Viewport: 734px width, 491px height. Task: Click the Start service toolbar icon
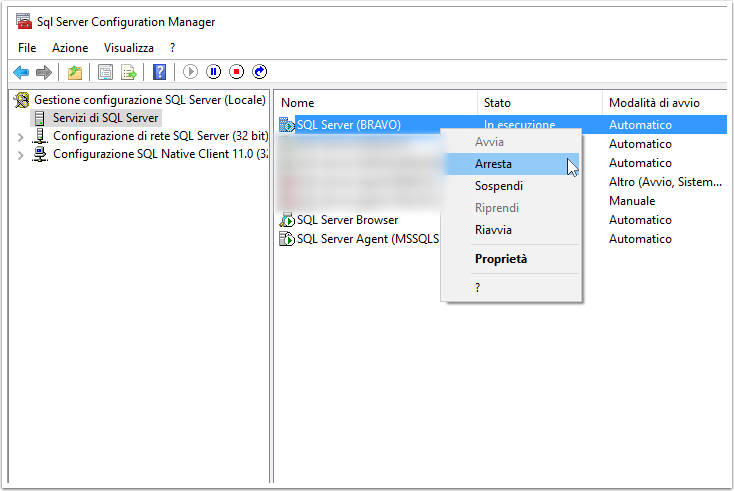190,72
